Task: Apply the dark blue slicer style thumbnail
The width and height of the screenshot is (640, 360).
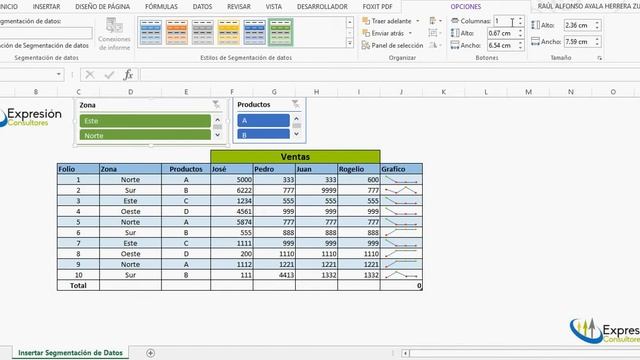Action: click(x=254, y=32)
